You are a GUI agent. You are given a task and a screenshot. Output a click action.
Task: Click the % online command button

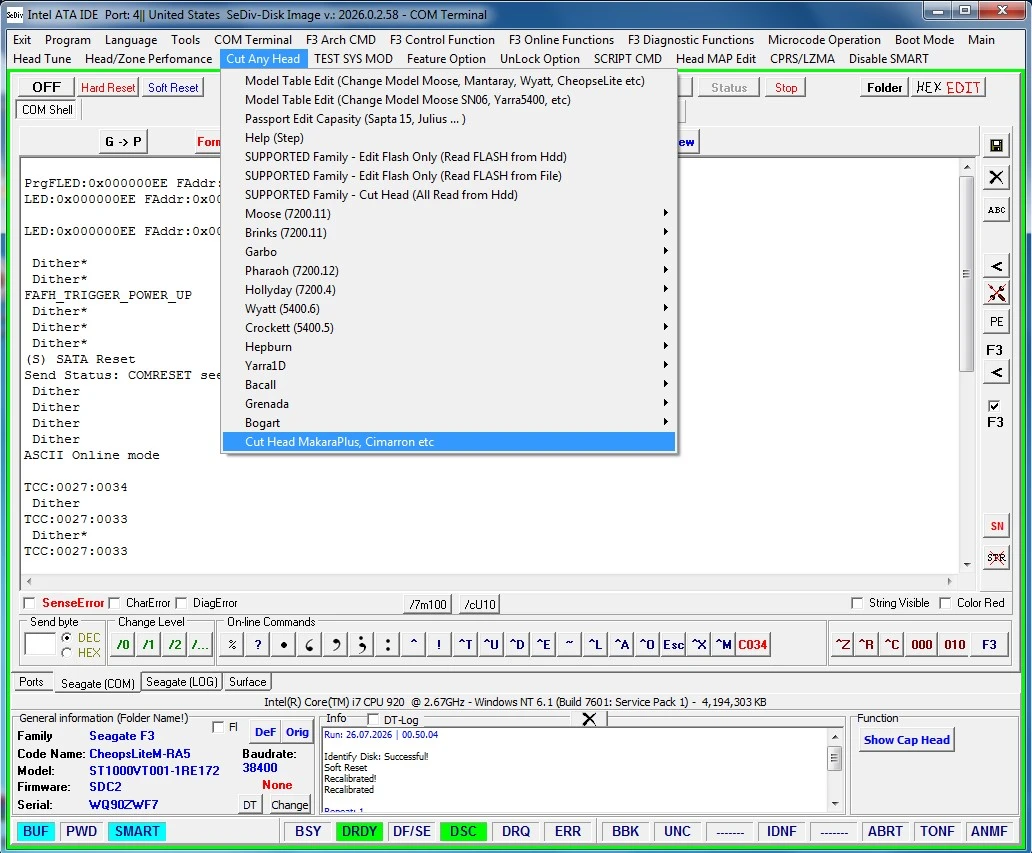click(232, 644)
